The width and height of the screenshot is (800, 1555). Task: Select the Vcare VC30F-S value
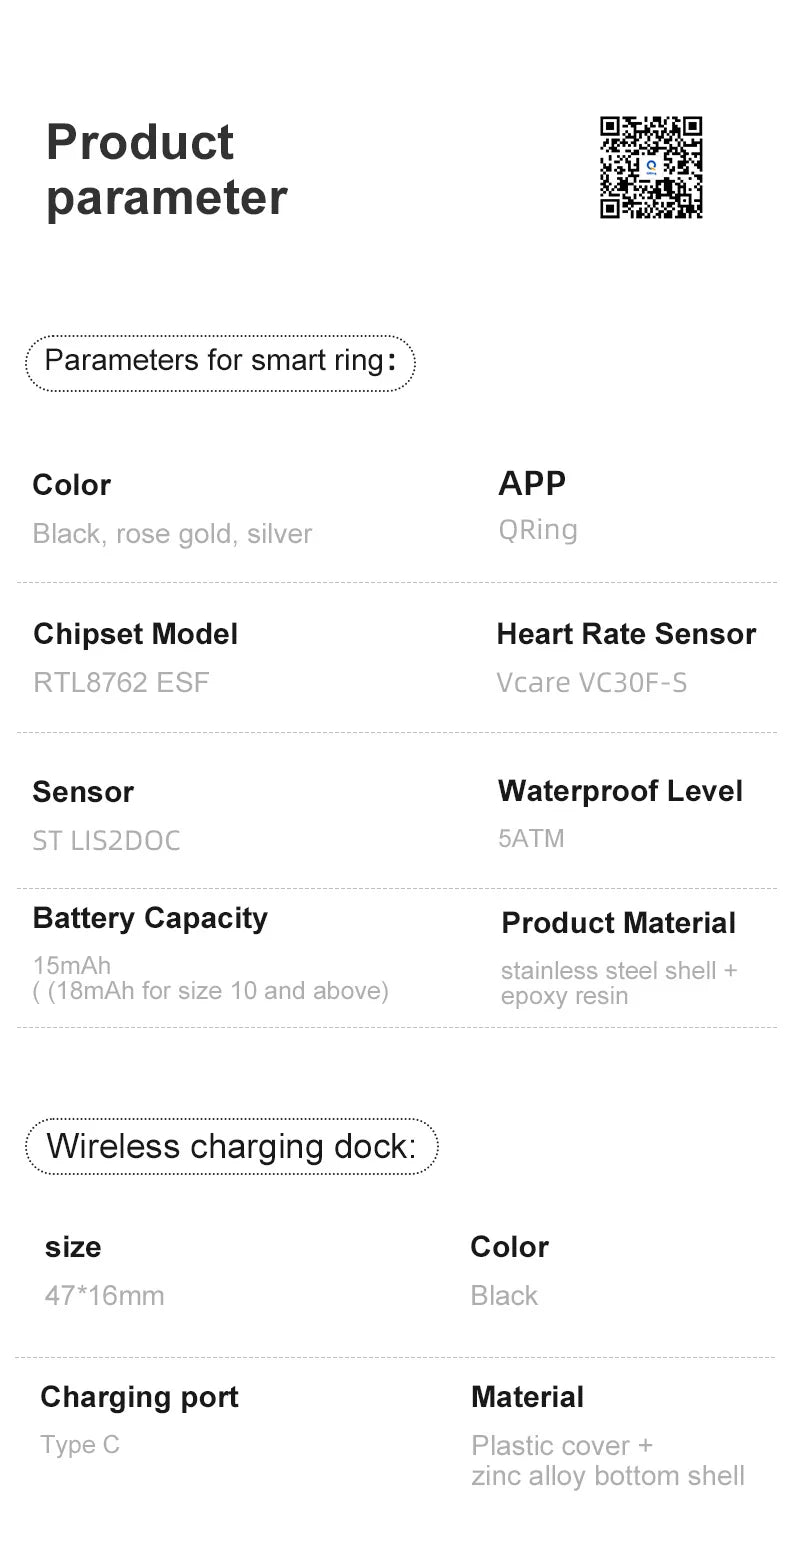pos(592,683)
